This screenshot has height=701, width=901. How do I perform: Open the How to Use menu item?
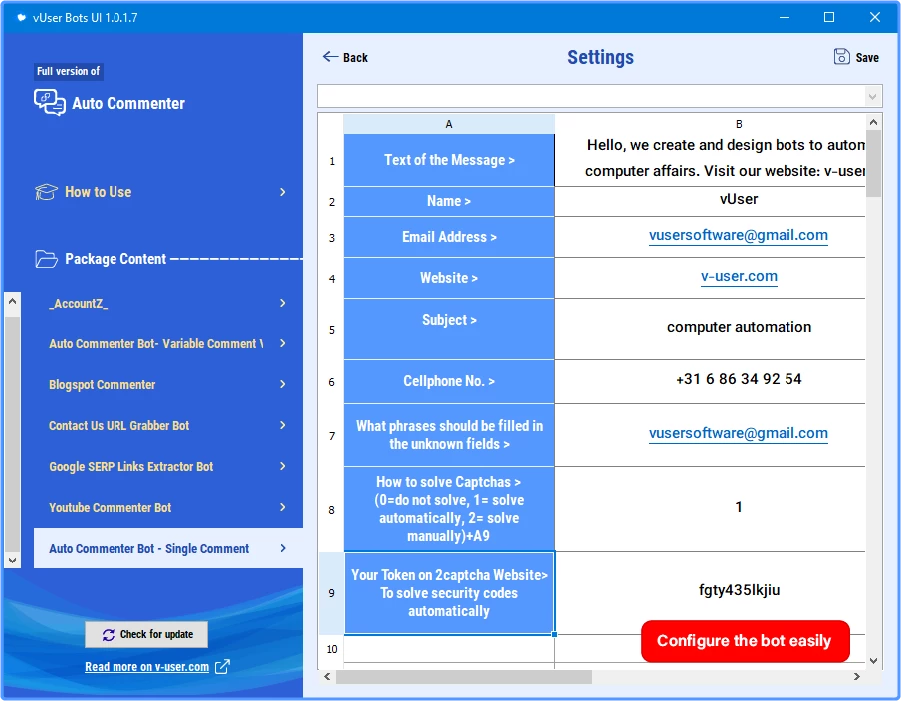(161, 192)
